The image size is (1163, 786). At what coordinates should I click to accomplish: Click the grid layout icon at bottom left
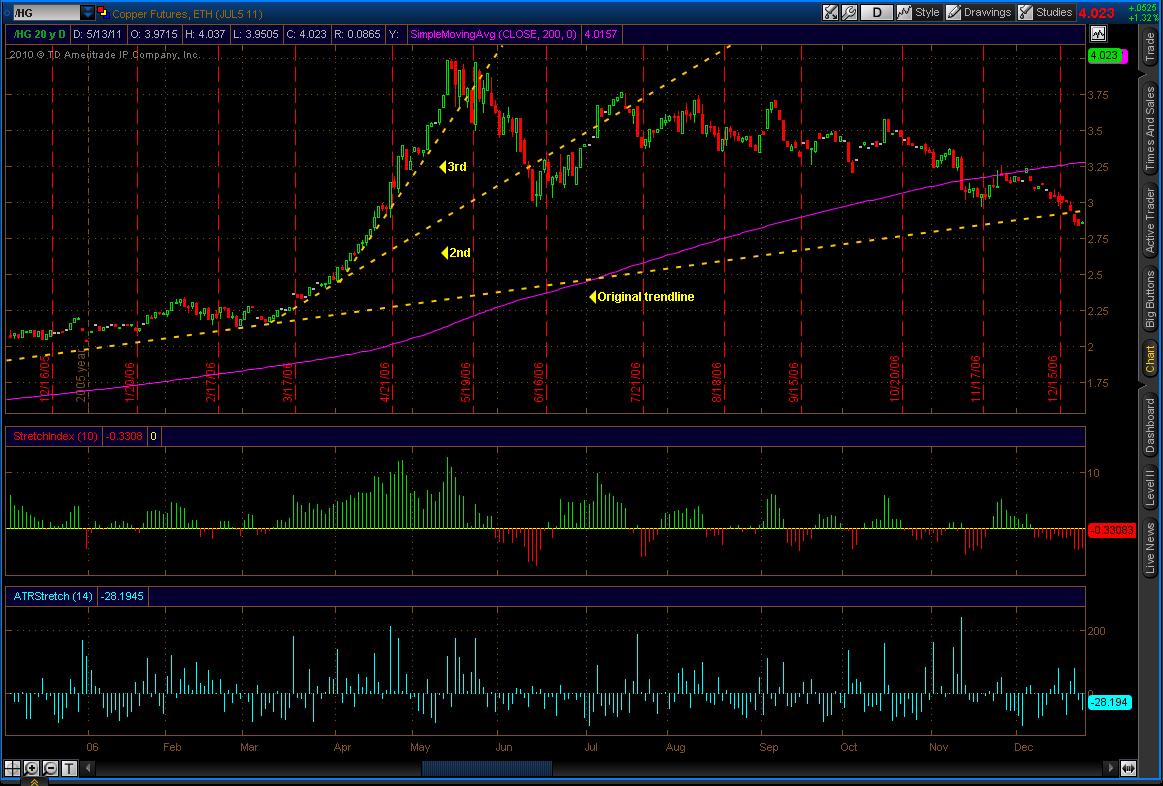13,768
